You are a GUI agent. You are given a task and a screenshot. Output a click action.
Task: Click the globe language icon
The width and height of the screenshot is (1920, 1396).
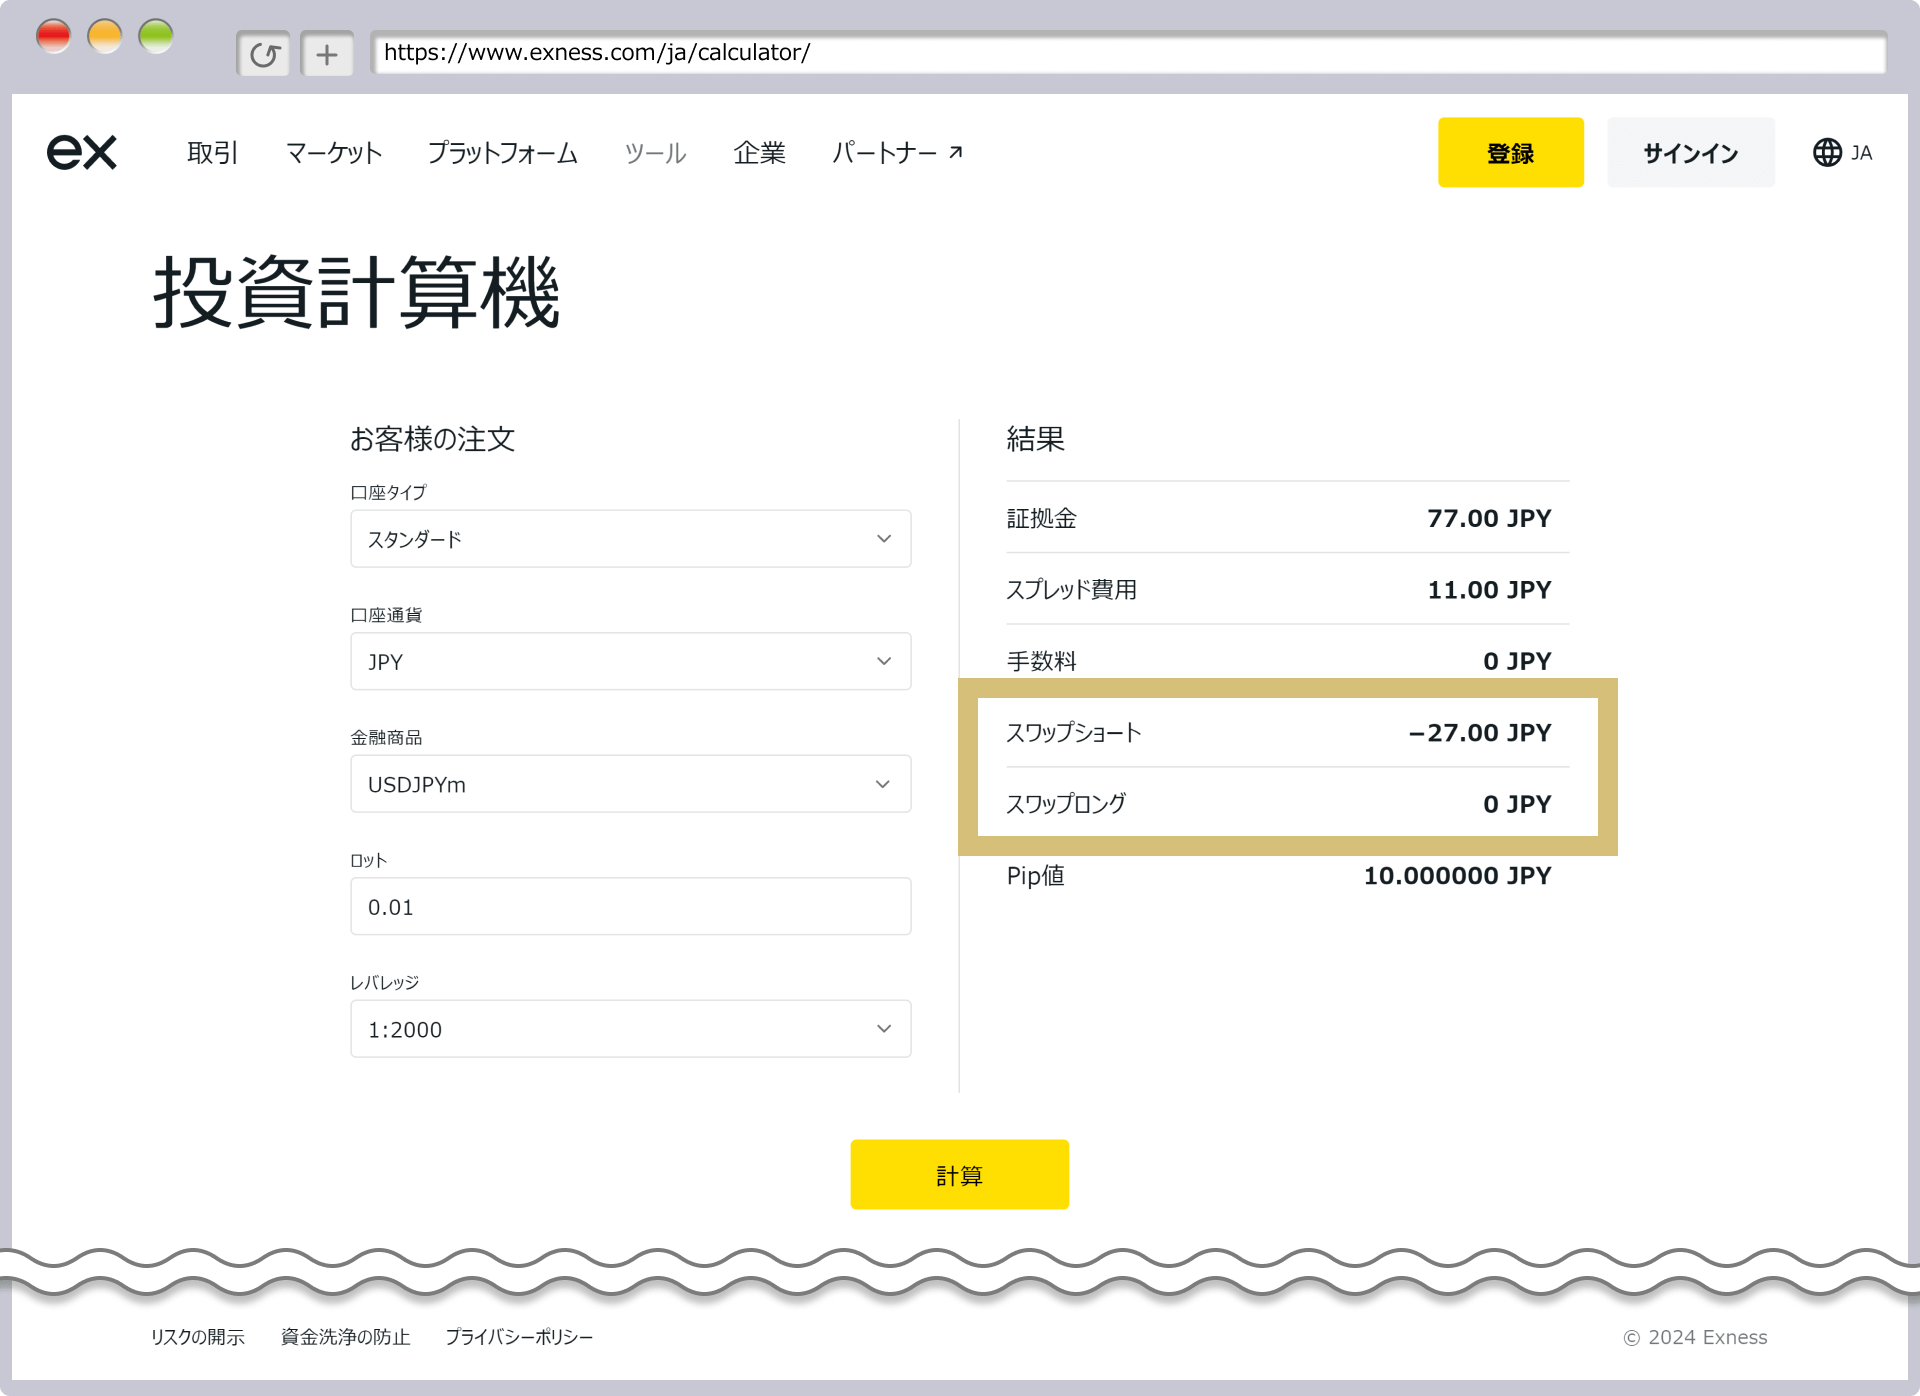tap(1827, 152)
